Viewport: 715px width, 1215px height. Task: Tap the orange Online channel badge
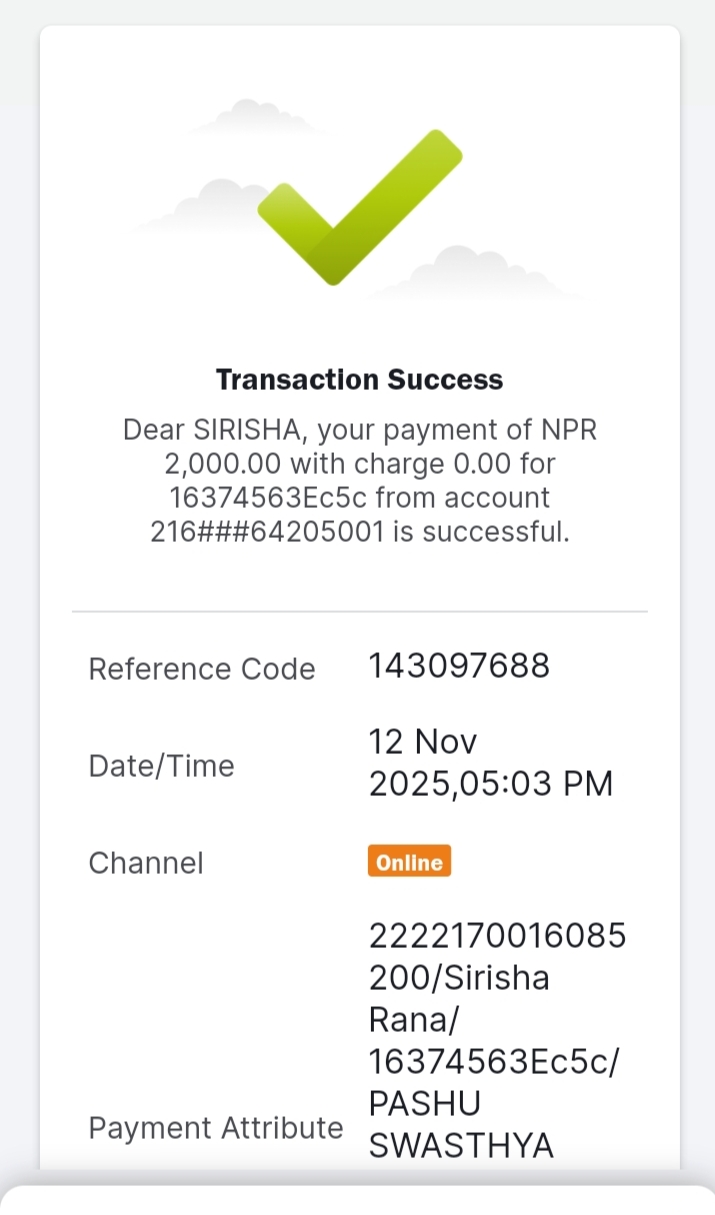coord(409,862)
